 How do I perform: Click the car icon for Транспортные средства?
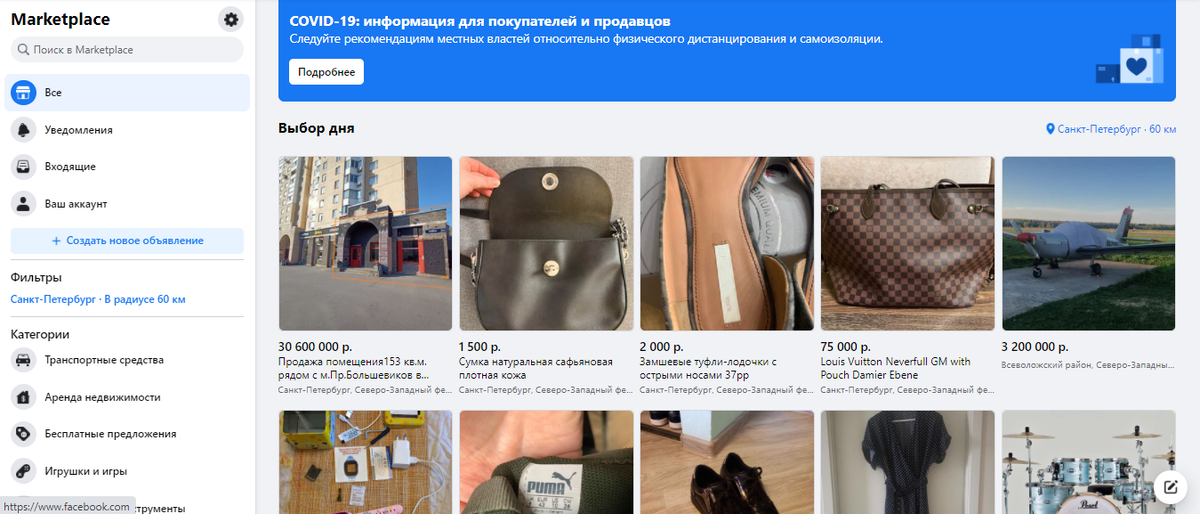pyautogui.click(x=23, y=360)
